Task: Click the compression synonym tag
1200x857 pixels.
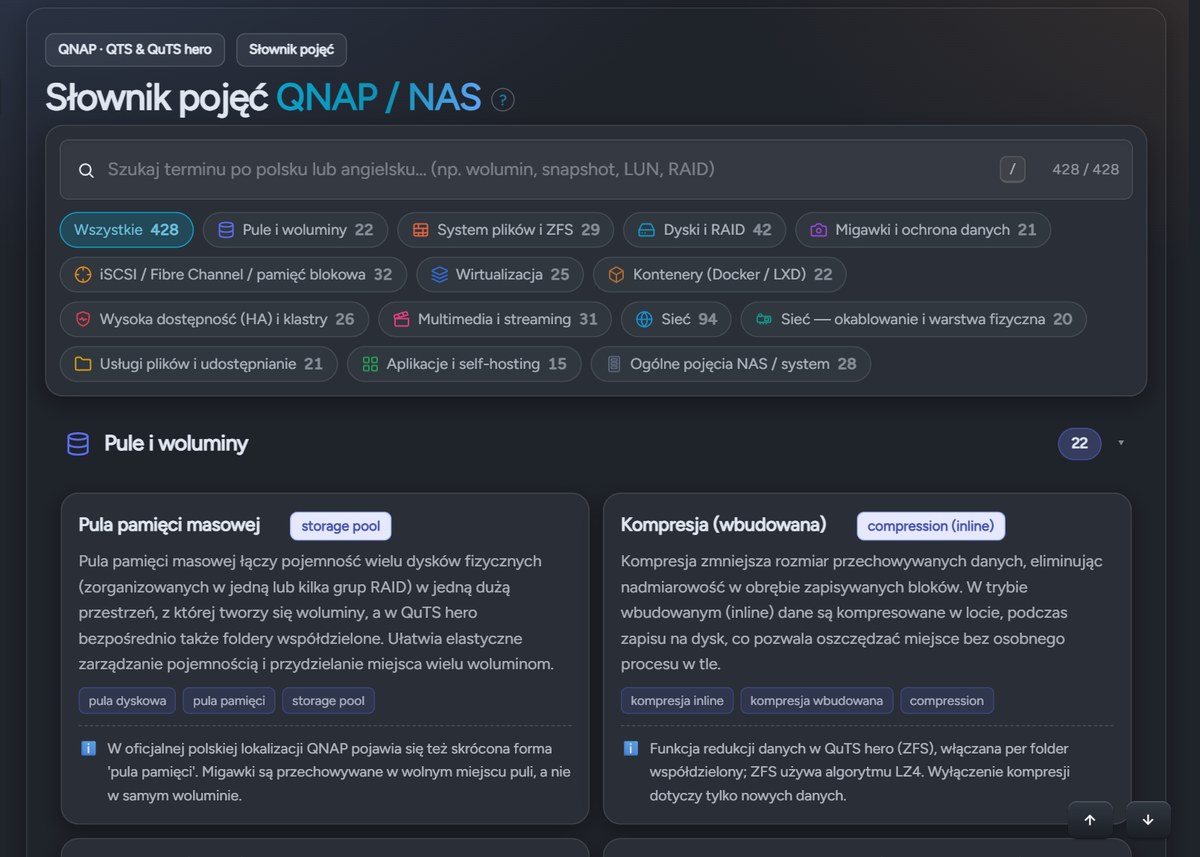Action: (x=947, y=701)
